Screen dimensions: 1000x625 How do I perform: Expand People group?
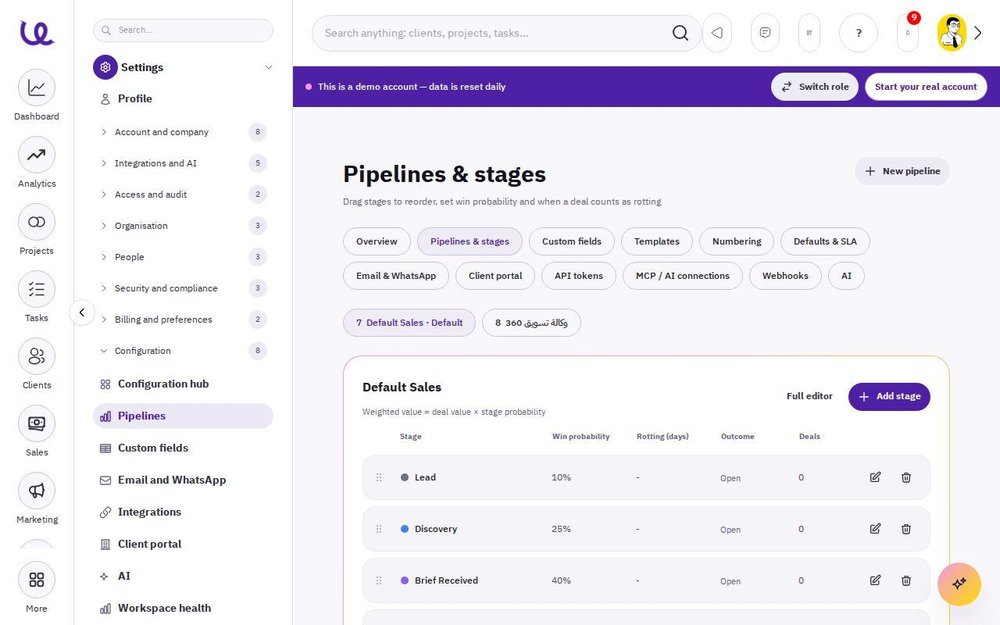tap(184, 257)
